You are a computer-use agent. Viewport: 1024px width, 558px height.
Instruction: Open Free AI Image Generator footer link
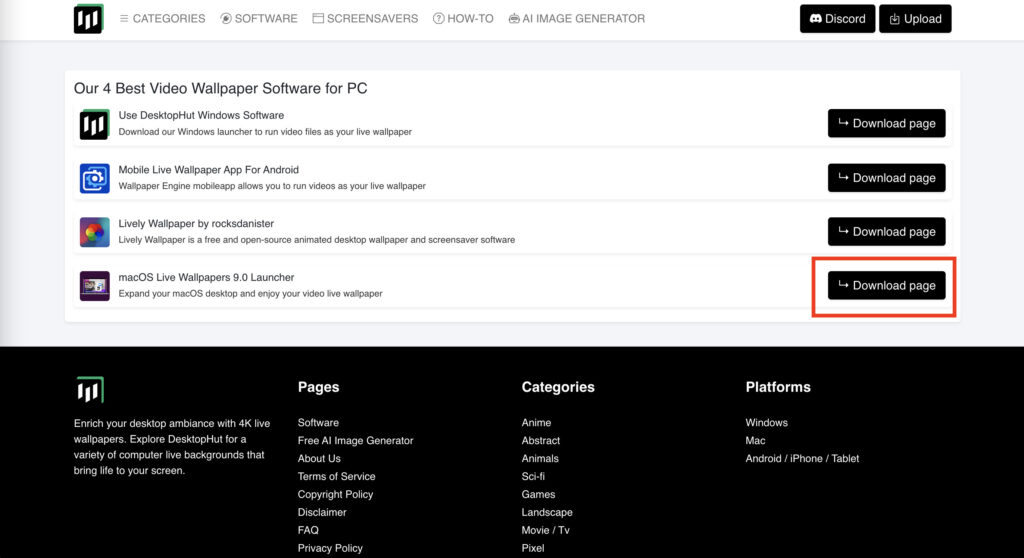tap(355, 440)
